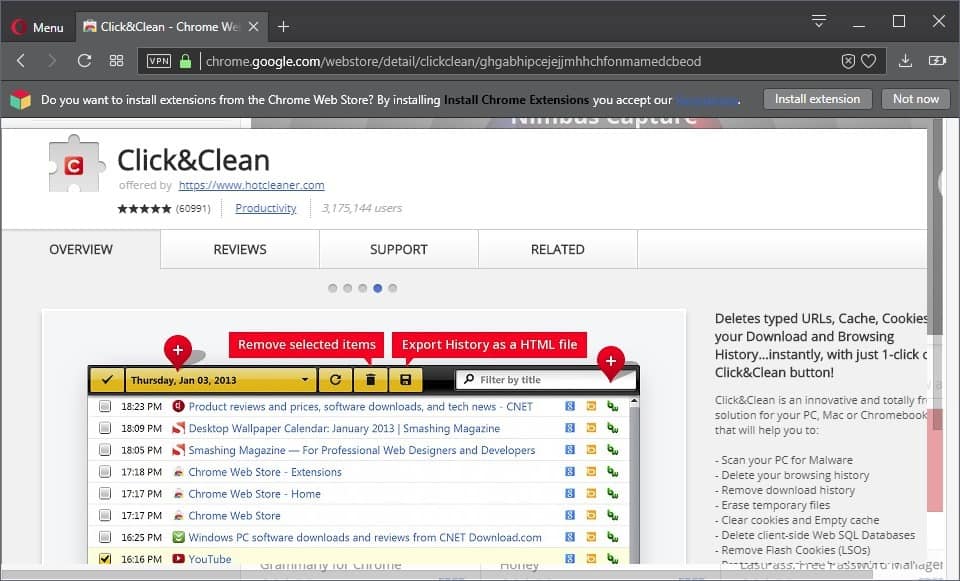The height and width of the screenshot is (581, 960).
Task: Click orange icon in Chrome Web Store - Home row
Action: click(x=591, y=493)
